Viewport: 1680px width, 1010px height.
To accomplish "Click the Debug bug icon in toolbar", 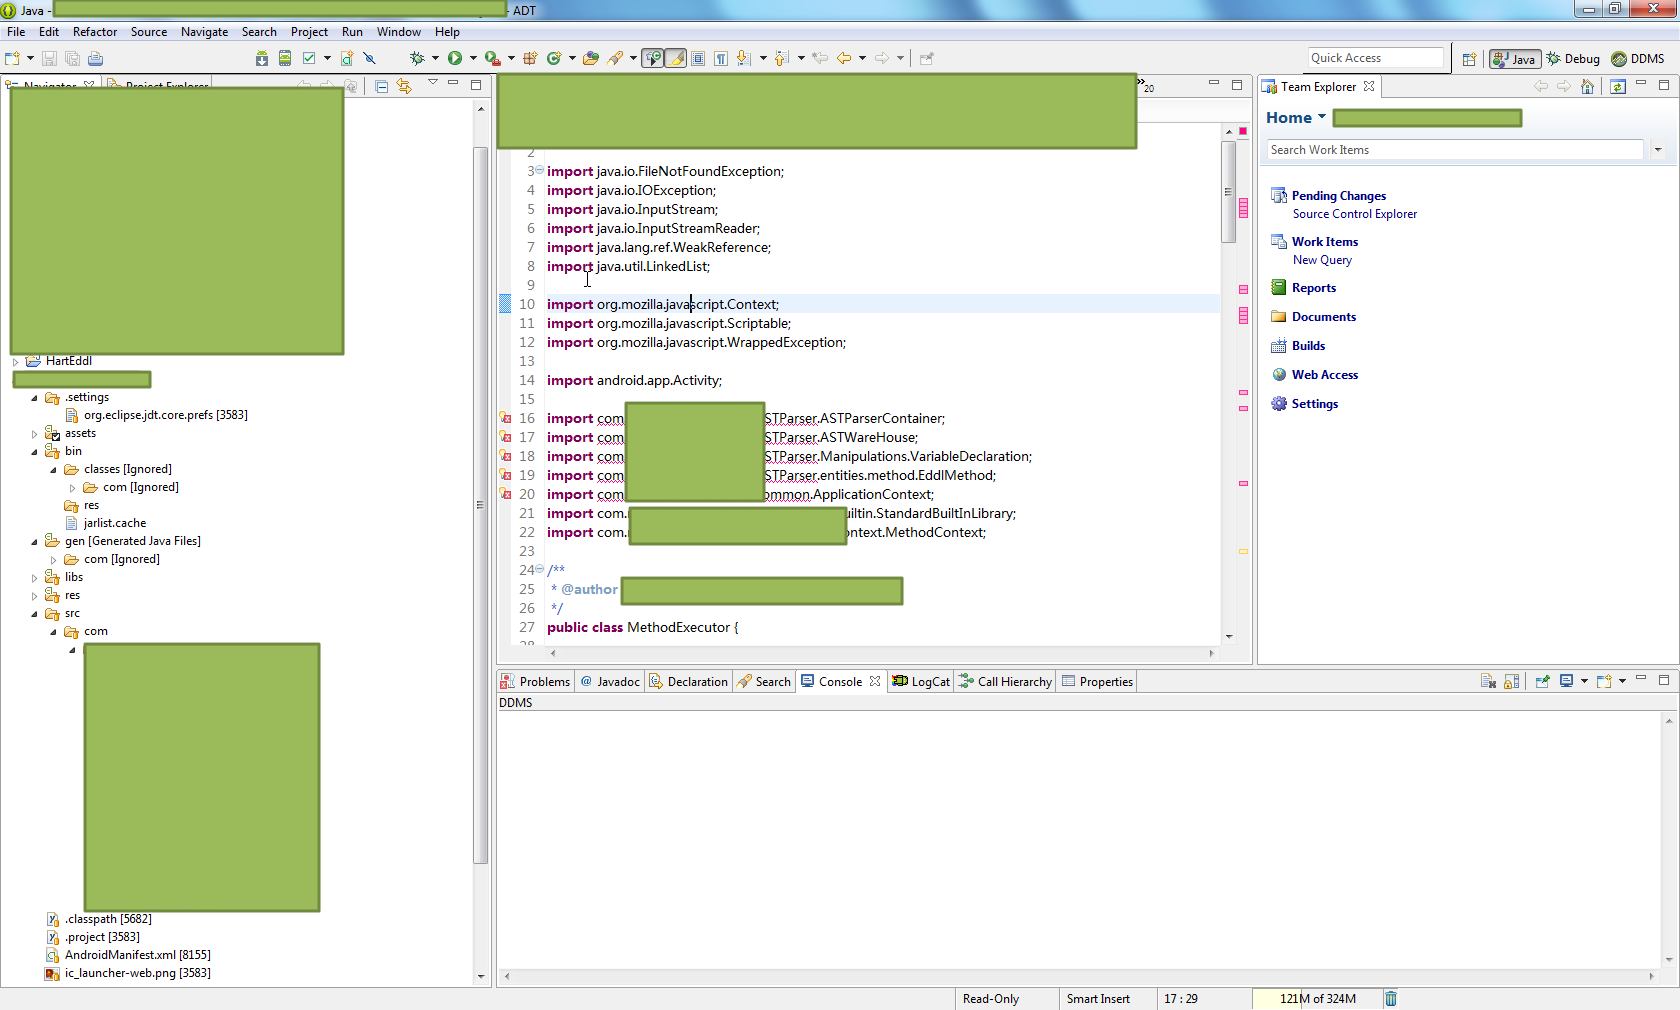I will (417, 58).
